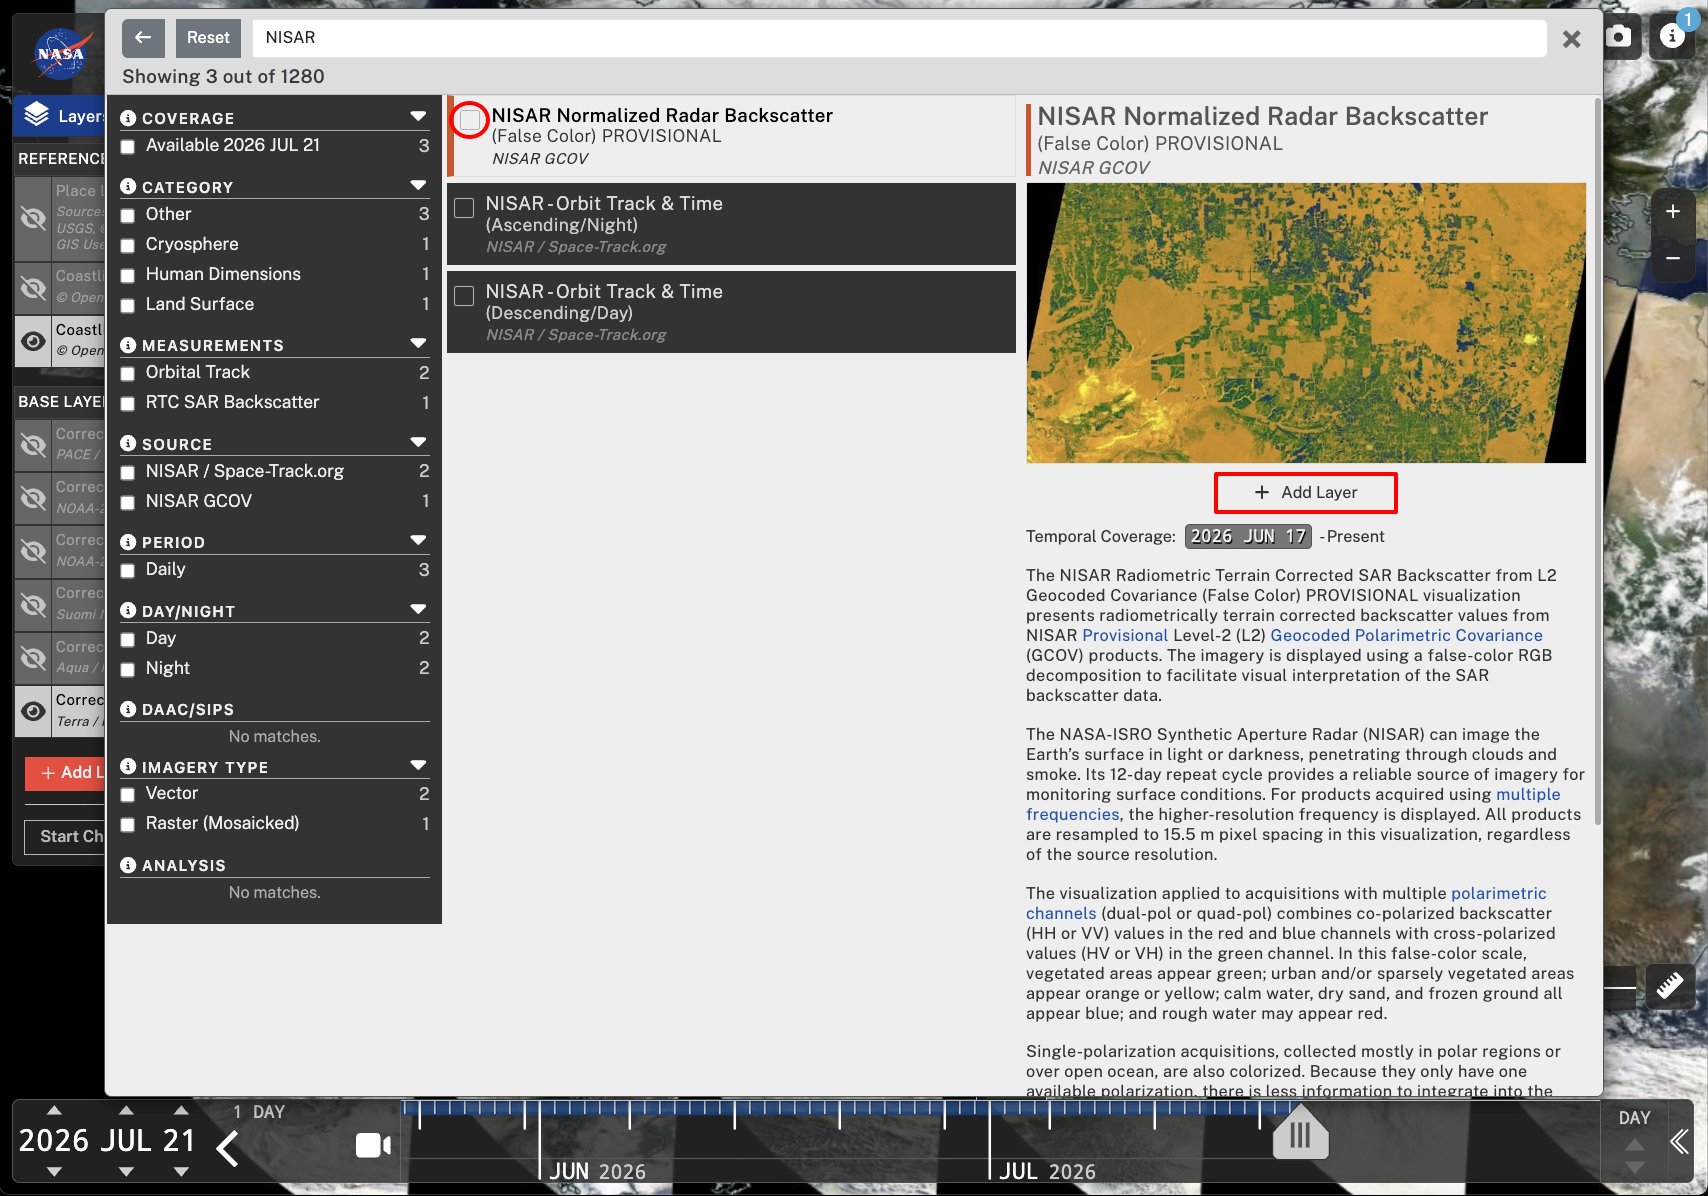Click the JUL 2026 timeline marker
The width and height of the screenshot is (1708, 1196).
1047,1171
